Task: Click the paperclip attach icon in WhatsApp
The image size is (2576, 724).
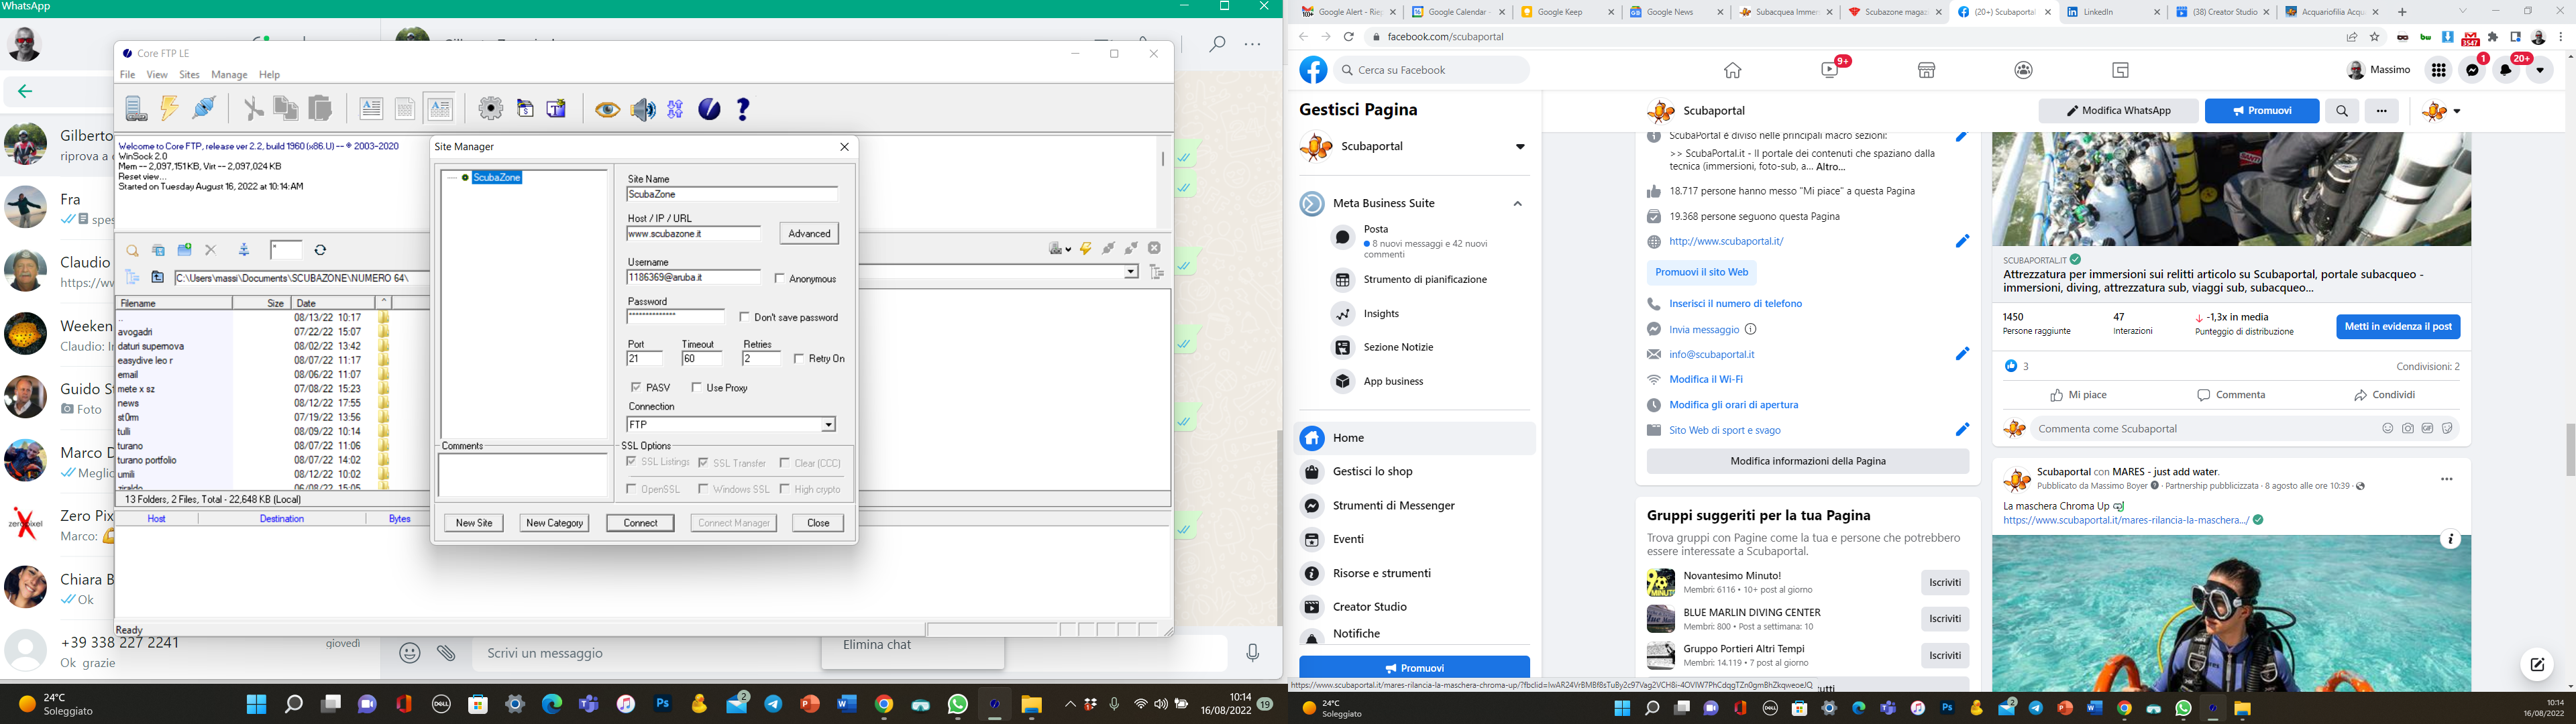Action: point(447,653)
